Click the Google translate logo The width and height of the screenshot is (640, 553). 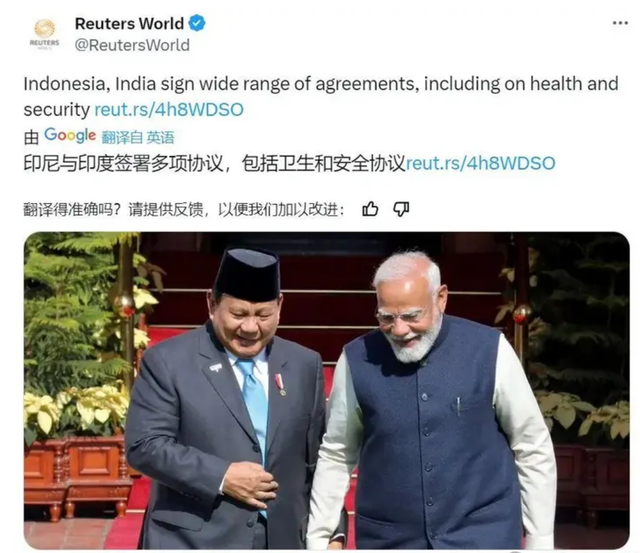coord(70,135)
